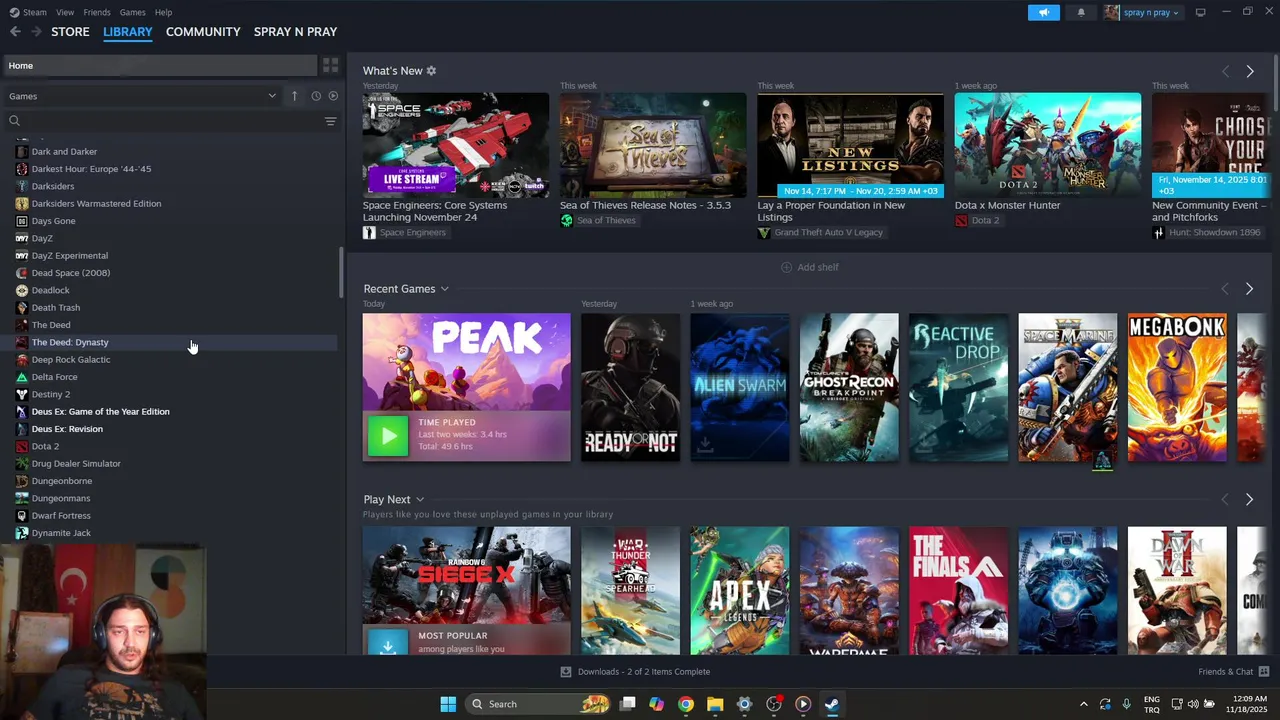Select Dwarf Fortress in game list
This screenshot has height=720, width=1280.
[61, 516]
